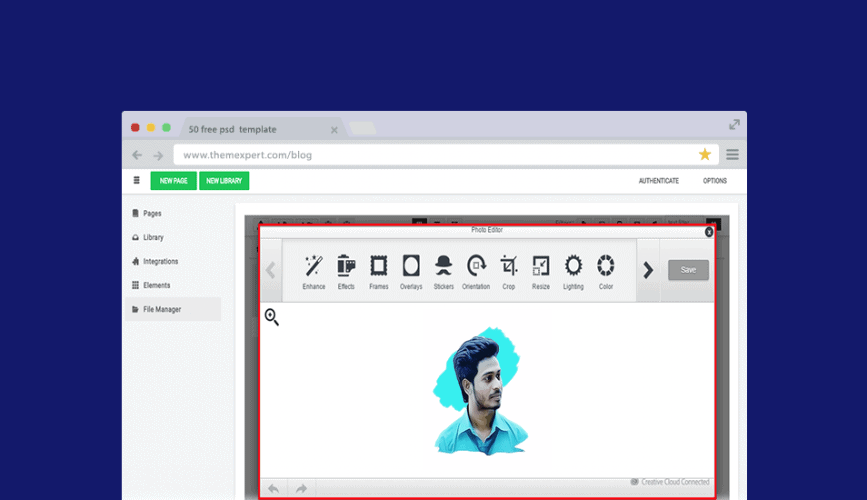Screen dimensions: 867x500
Task: Show previous tools with left chevron
Action: click(270, 270)
